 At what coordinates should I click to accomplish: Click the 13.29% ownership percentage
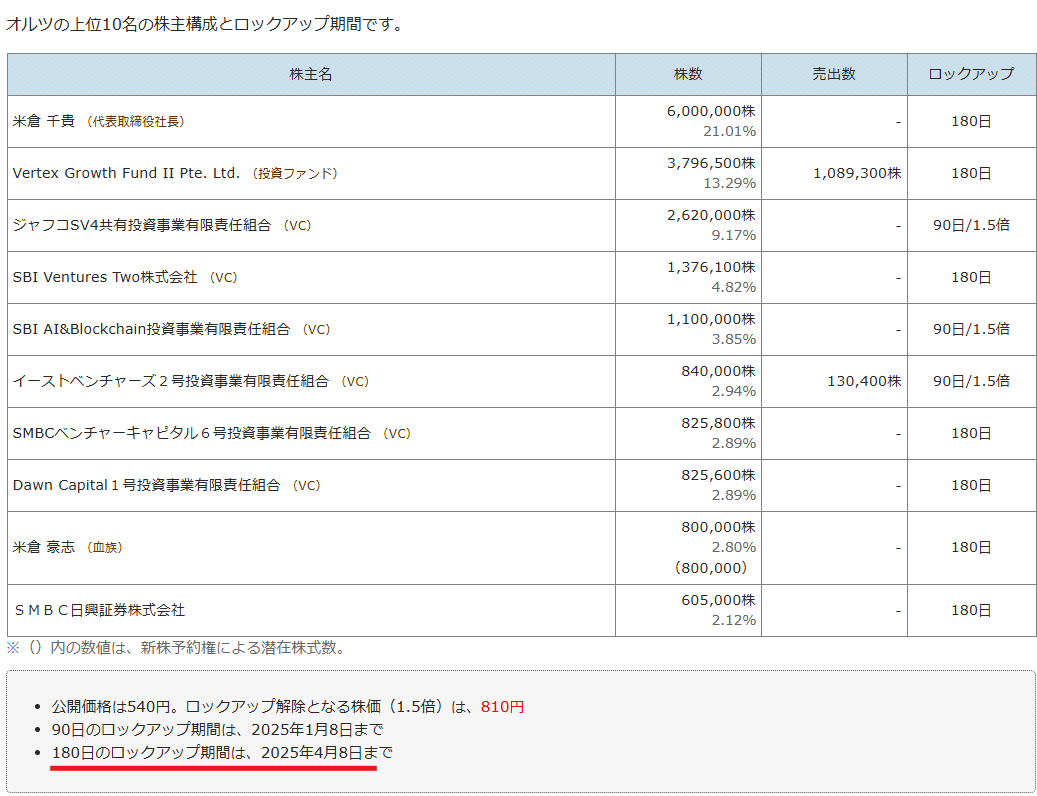[729, 183]
